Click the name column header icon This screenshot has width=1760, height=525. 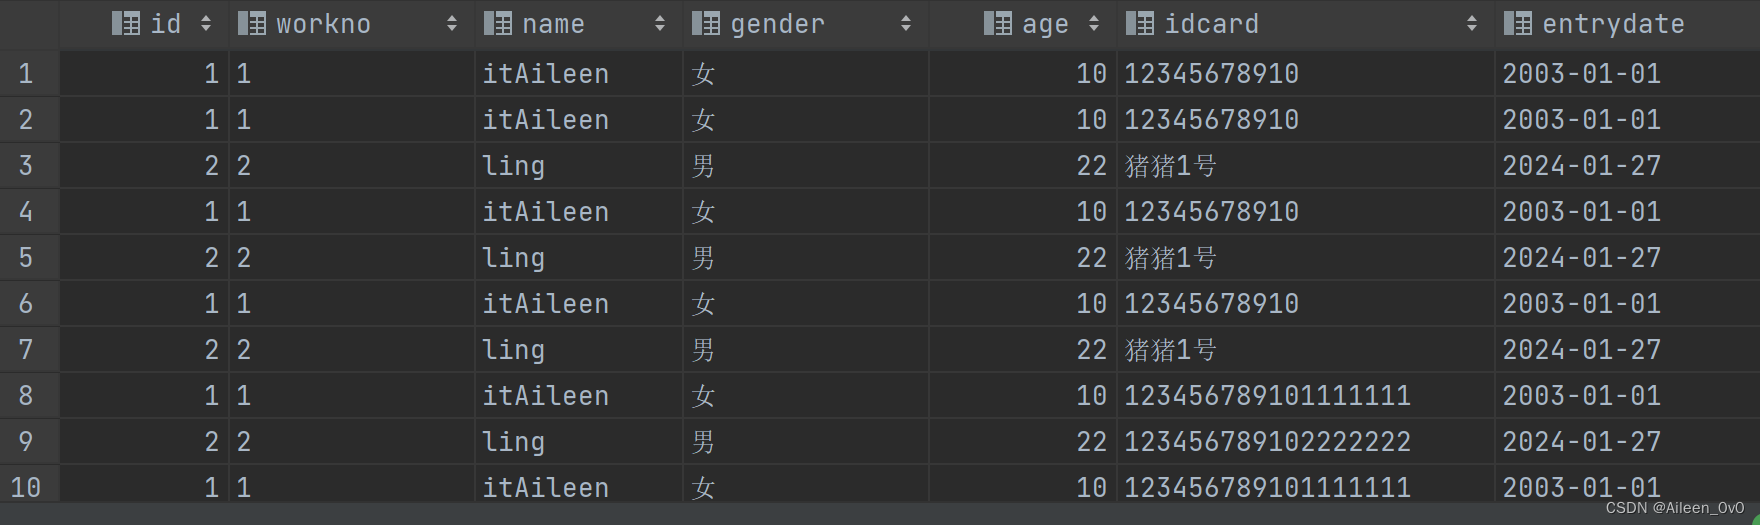[498, 24]
